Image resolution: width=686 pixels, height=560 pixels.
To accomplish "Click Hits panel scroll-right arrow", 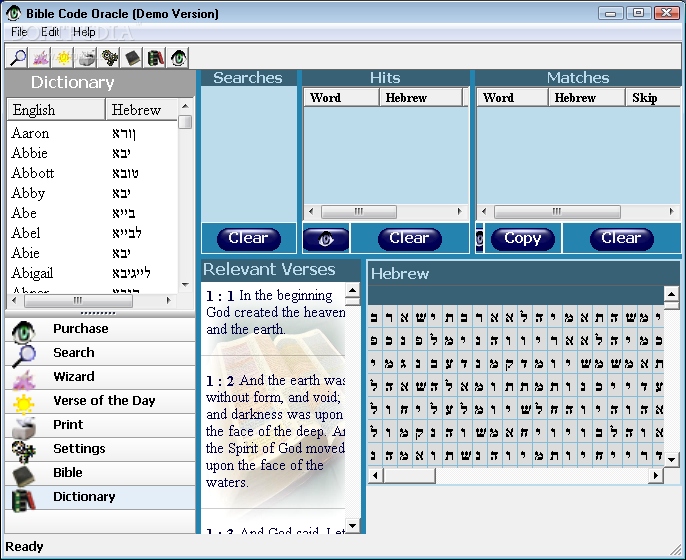I will point(459,212).
